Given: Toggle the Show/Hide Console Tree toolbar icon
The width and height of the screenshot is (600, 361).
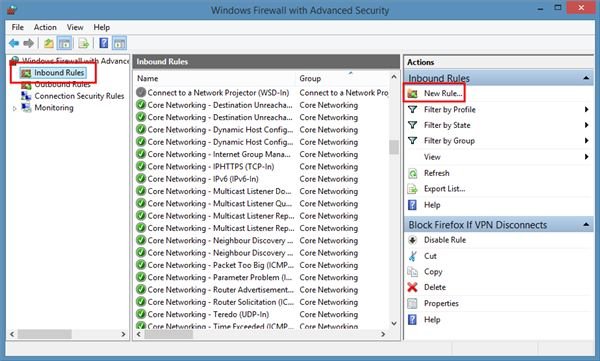Looking at the screenshot, I should (64, 43).
